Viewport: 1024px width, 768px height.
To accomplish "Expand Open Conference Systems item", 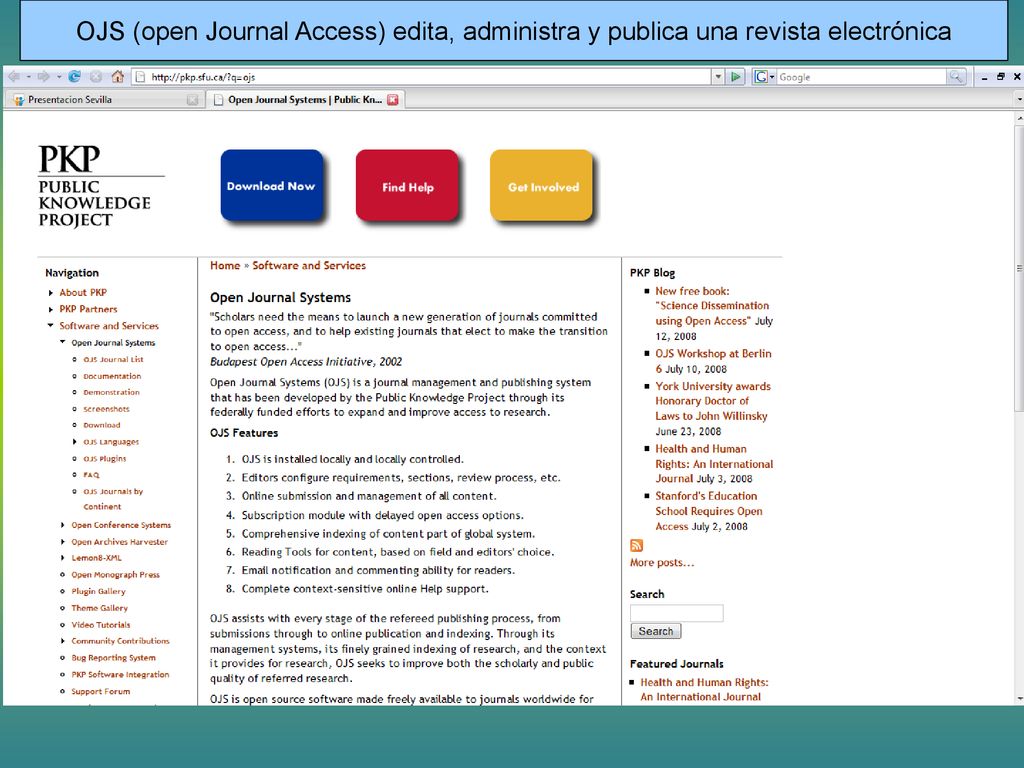I will (63, 525).
